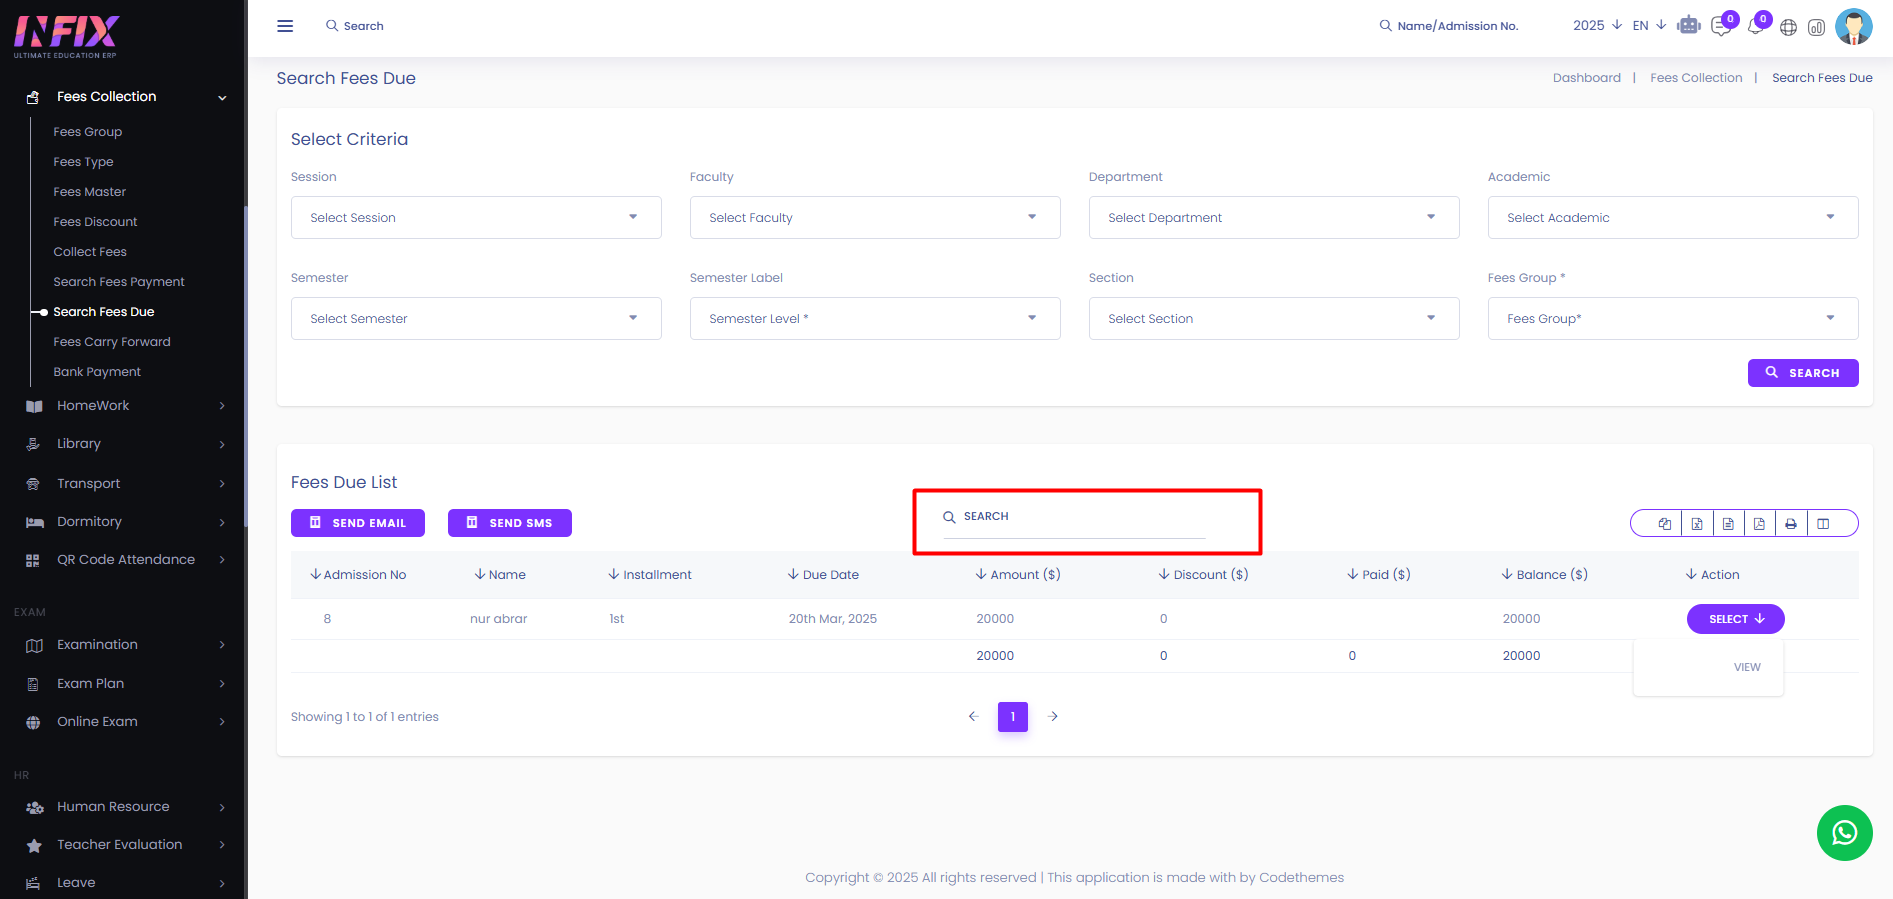Open Fees Group submenu item
The width and height of the screenshot is (1893, 899).
[88, 132]
